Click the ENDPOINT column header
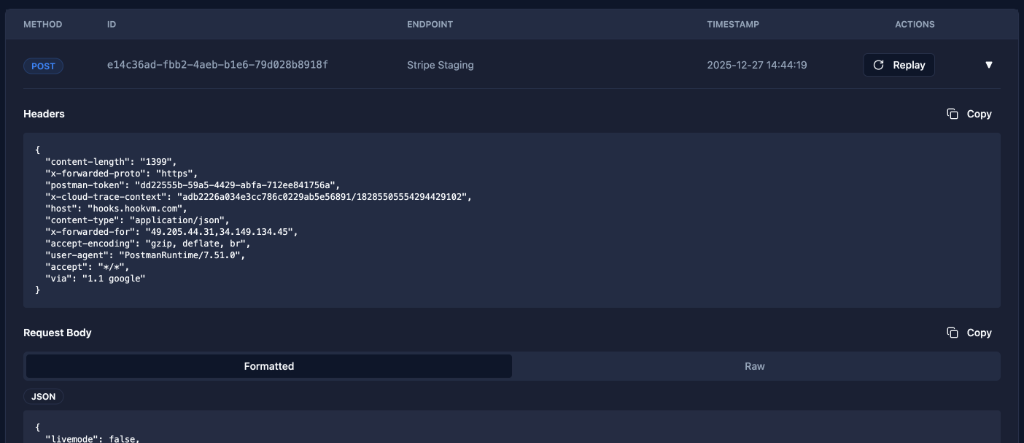This screenshot has width=1024, height=443. [432, 22]
